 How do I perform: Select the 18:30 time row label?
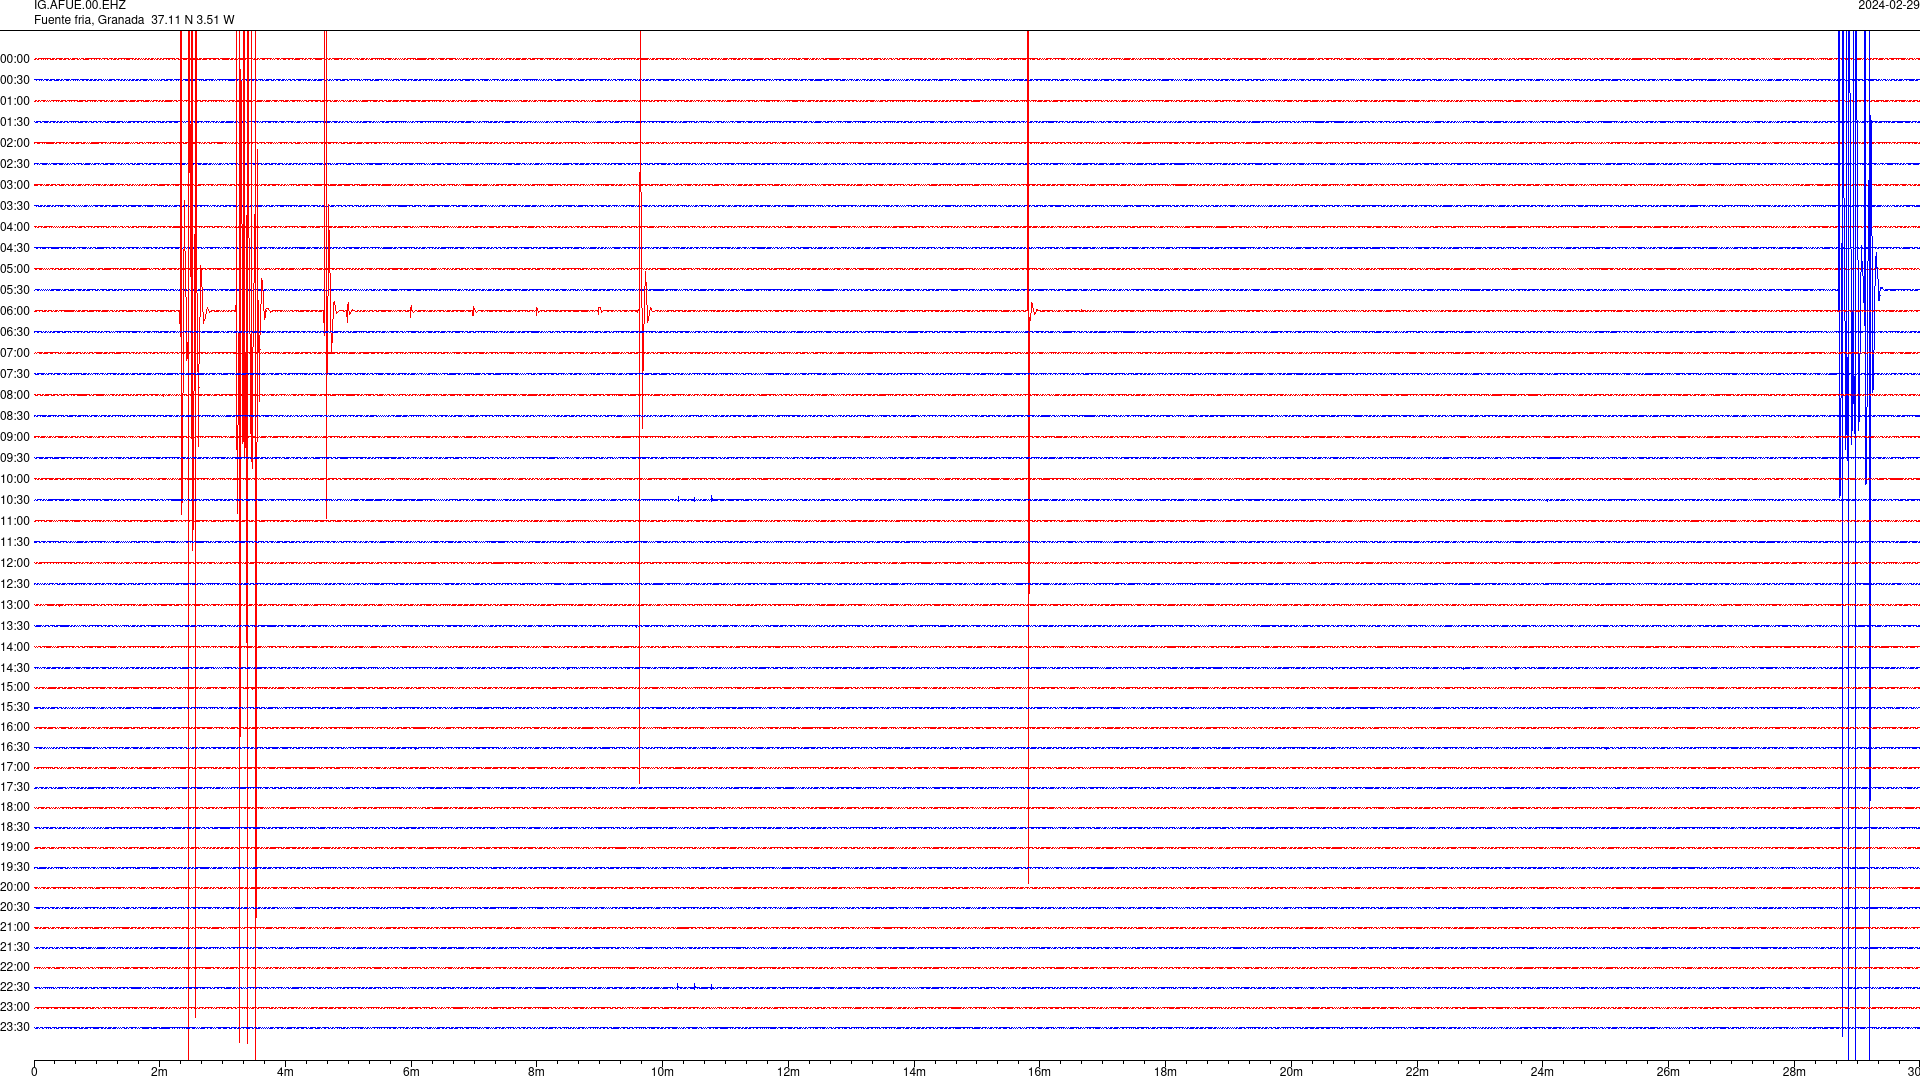click(x=15, y=827)
